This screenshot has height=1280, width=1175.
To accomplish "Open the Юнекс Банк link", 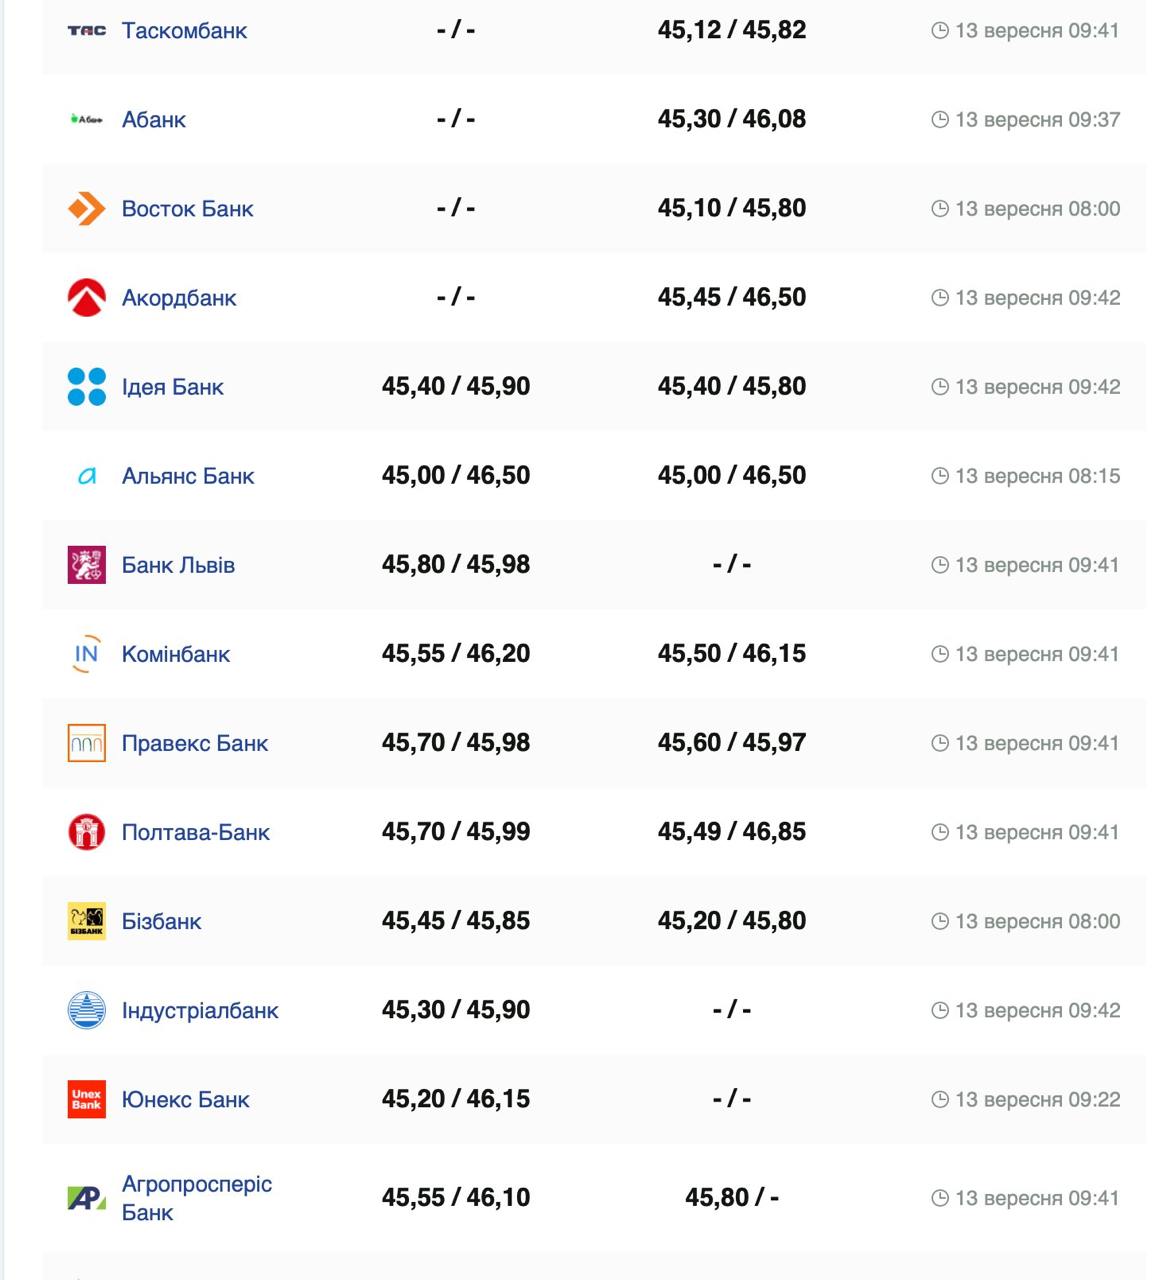I will point(186,1099).
